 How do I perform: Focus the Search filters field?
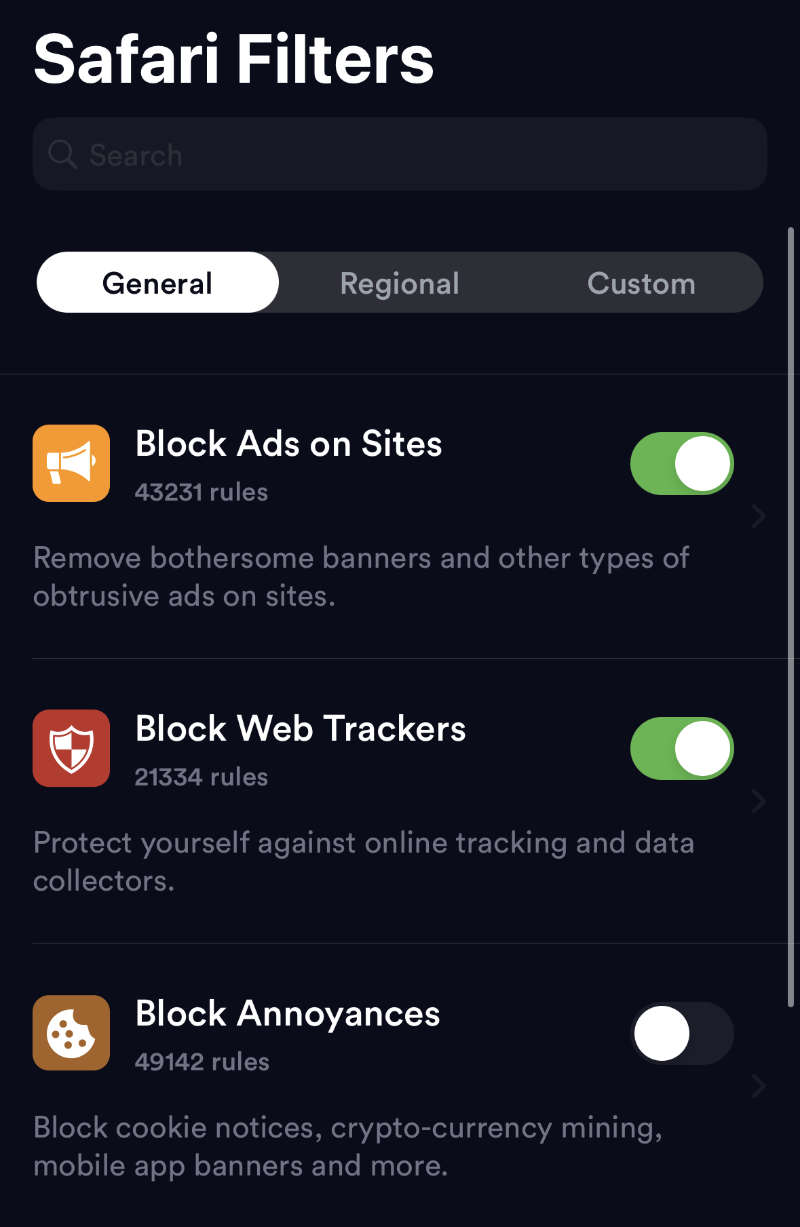tap(400, 154)
